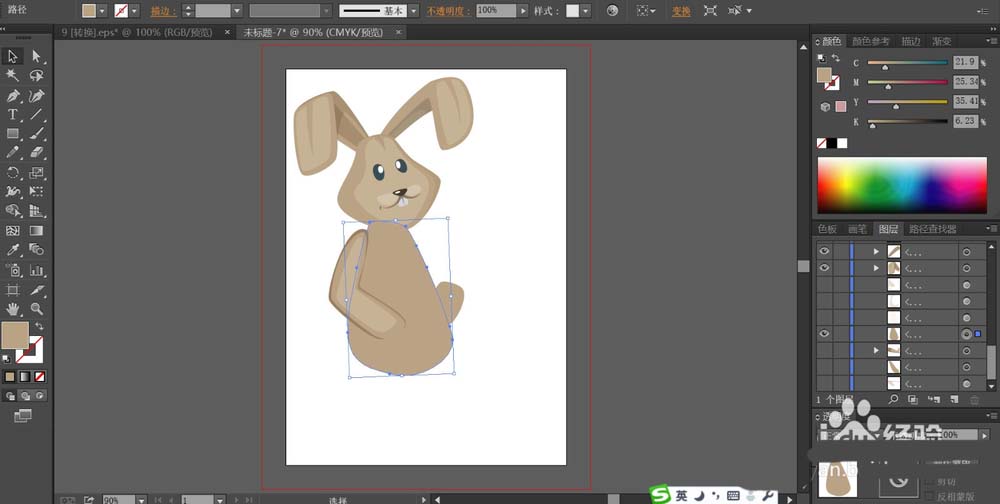Select the Hand tool
This screenshot has width=1000, height=504.
point(13,309)
